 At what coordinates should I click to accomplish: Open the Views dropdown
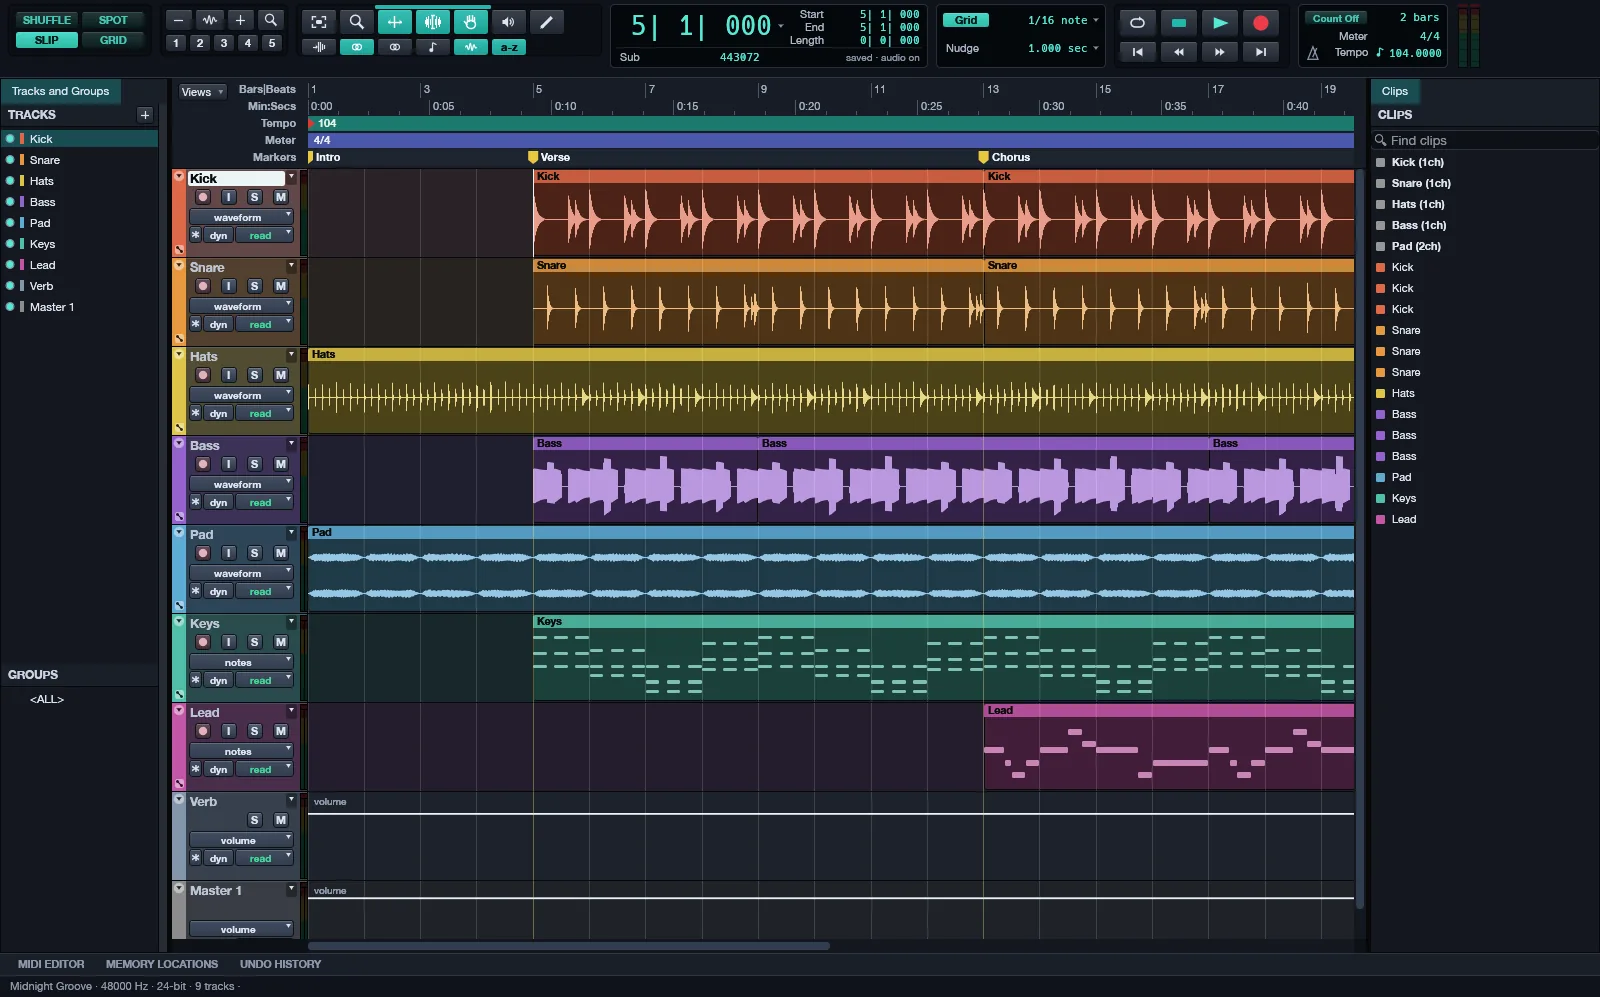[202, 92]
